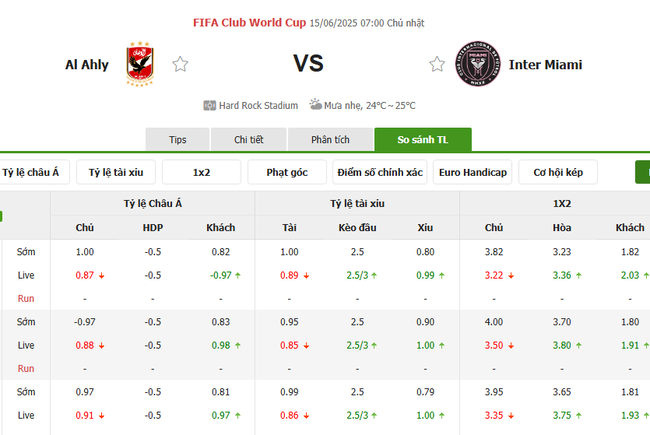Click the first Live odds value 0.87
This screenshot has width=650, height=435.
coord(85,275)
